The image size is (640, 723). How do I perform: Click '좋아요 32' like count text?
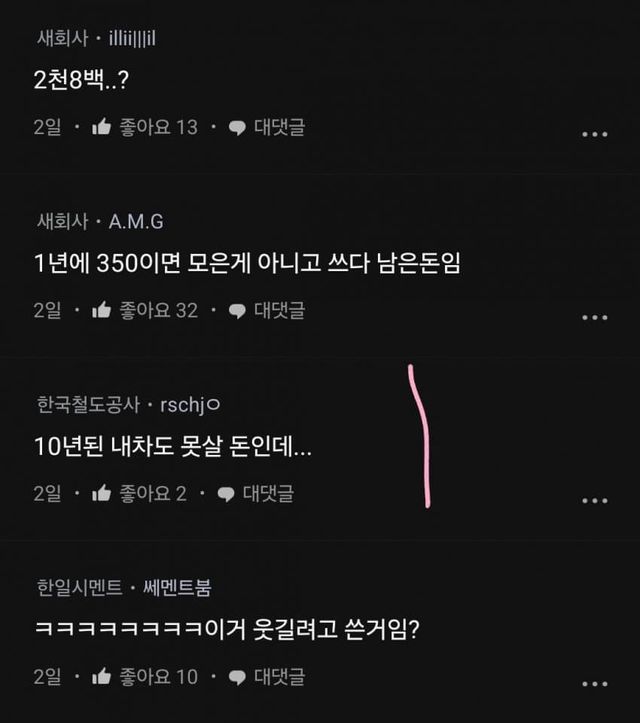159,310
